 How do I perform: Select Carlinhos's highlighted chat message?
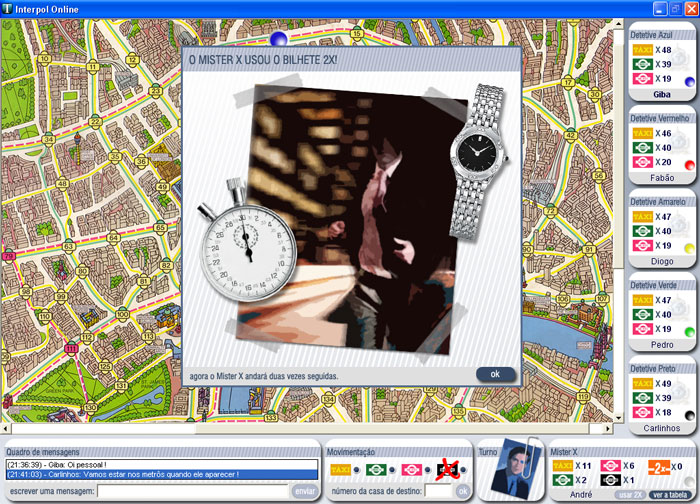coord(162,476)
